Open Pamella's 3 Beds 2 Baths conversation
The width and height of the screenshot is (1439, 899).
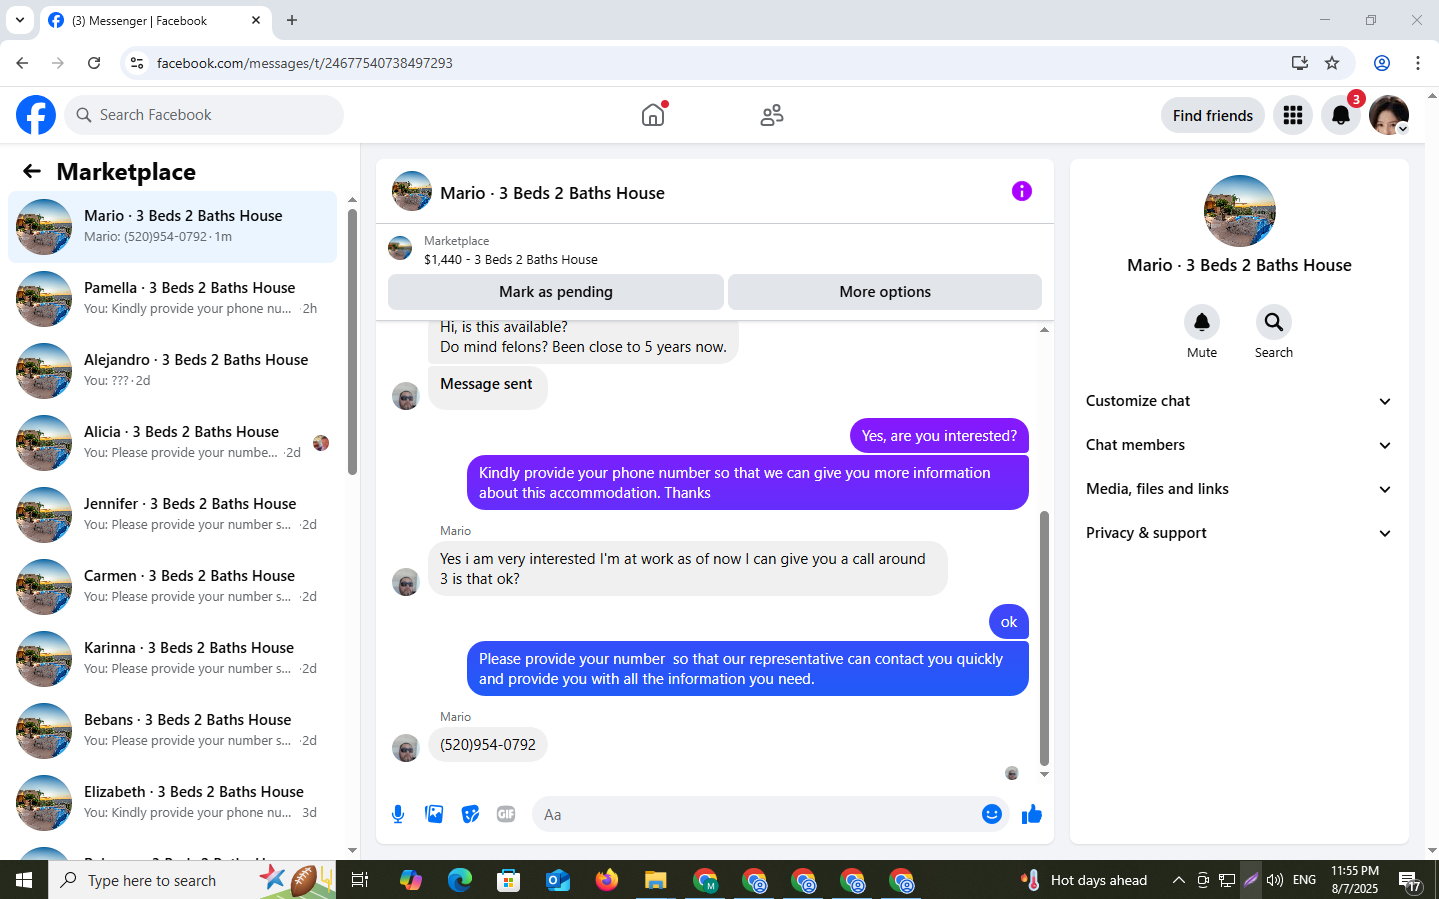pyautogui.click(x=172, y=299)
